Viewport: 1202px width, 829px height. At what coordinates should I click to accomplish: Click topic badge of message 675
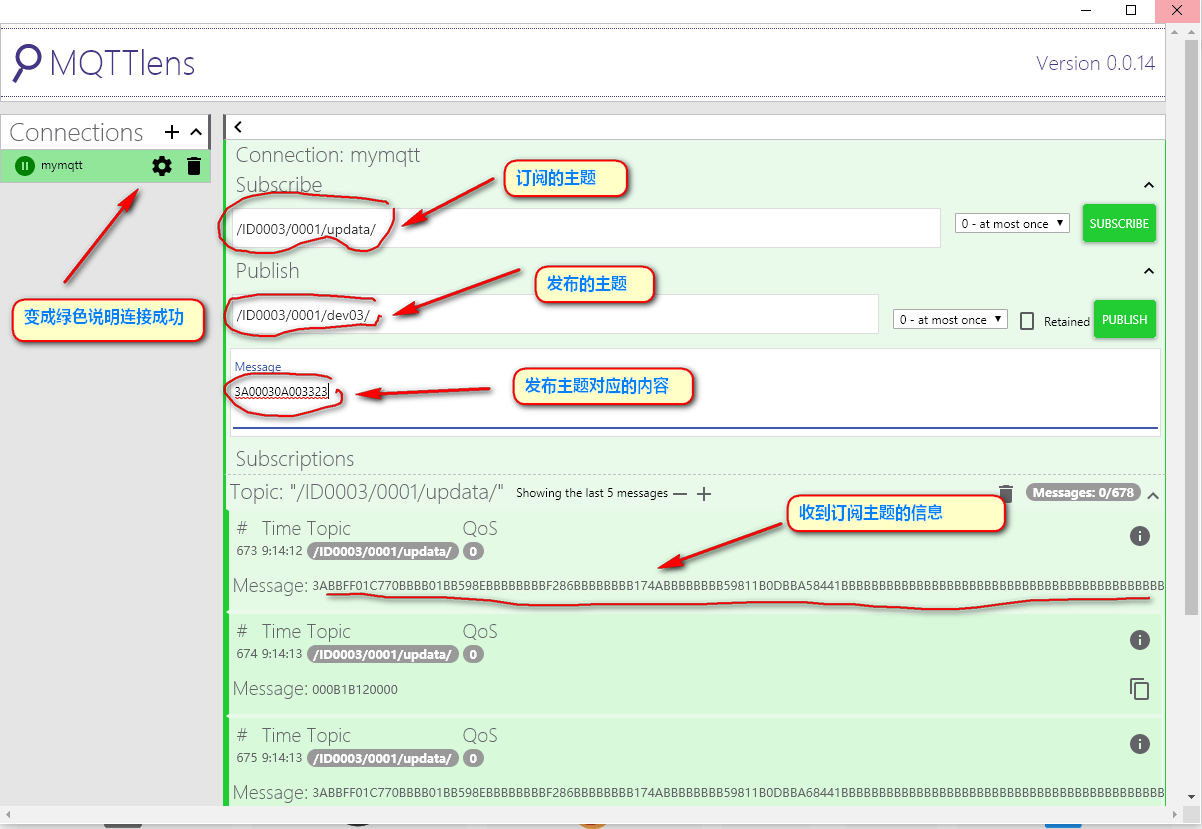tap(383, 759)
